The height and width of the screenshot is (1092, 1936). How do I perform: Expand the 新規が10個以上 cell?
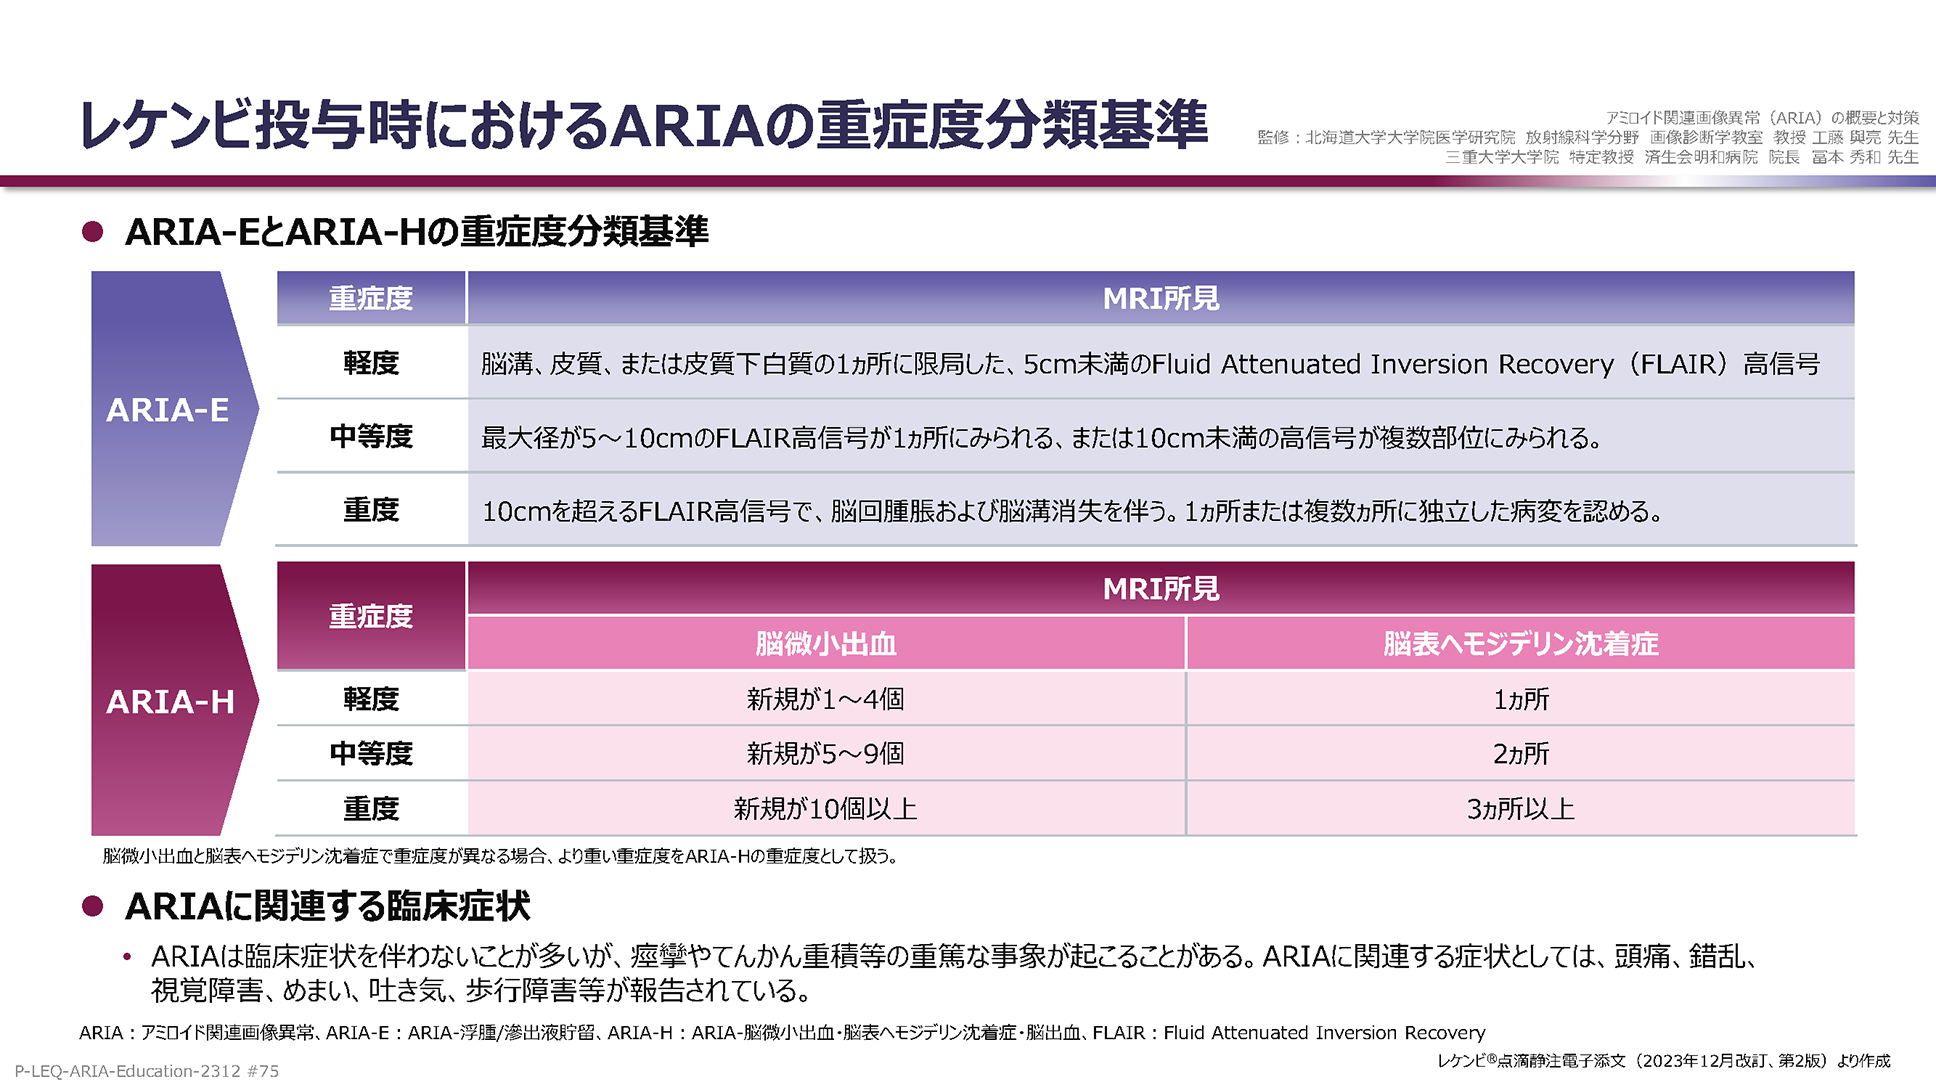pos(825,809)
